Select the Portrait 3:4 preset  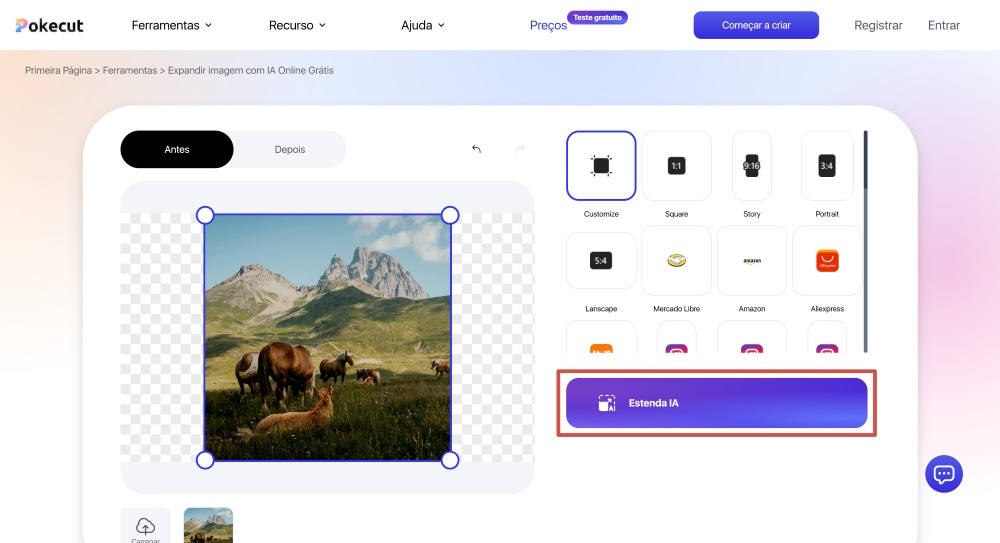point(826,165)
